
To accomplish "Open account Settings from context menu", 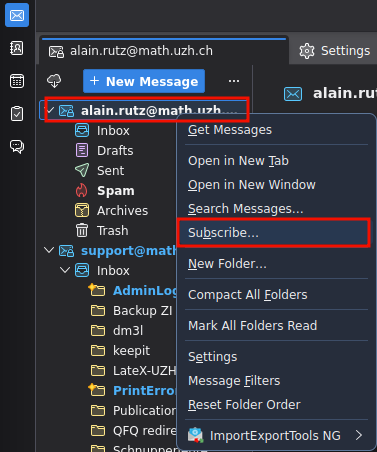I will coord(276,357).
